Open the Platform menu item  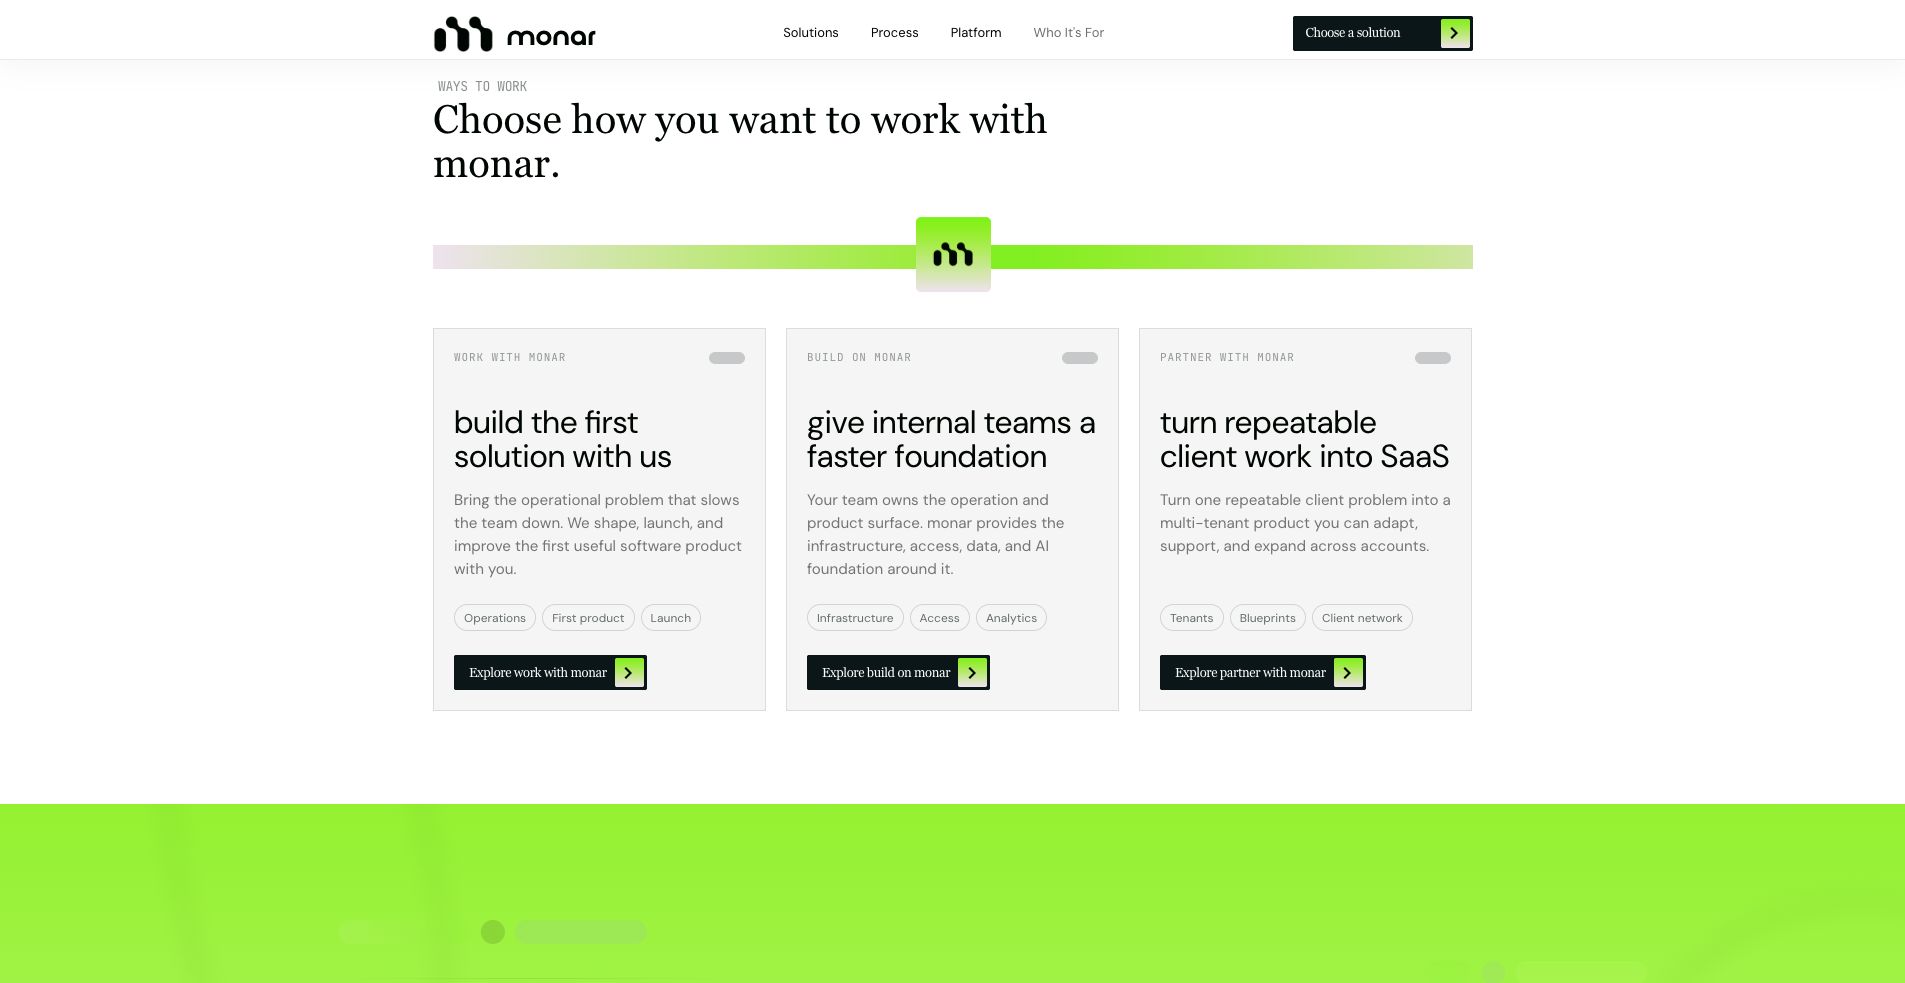(x=976, y=33)
